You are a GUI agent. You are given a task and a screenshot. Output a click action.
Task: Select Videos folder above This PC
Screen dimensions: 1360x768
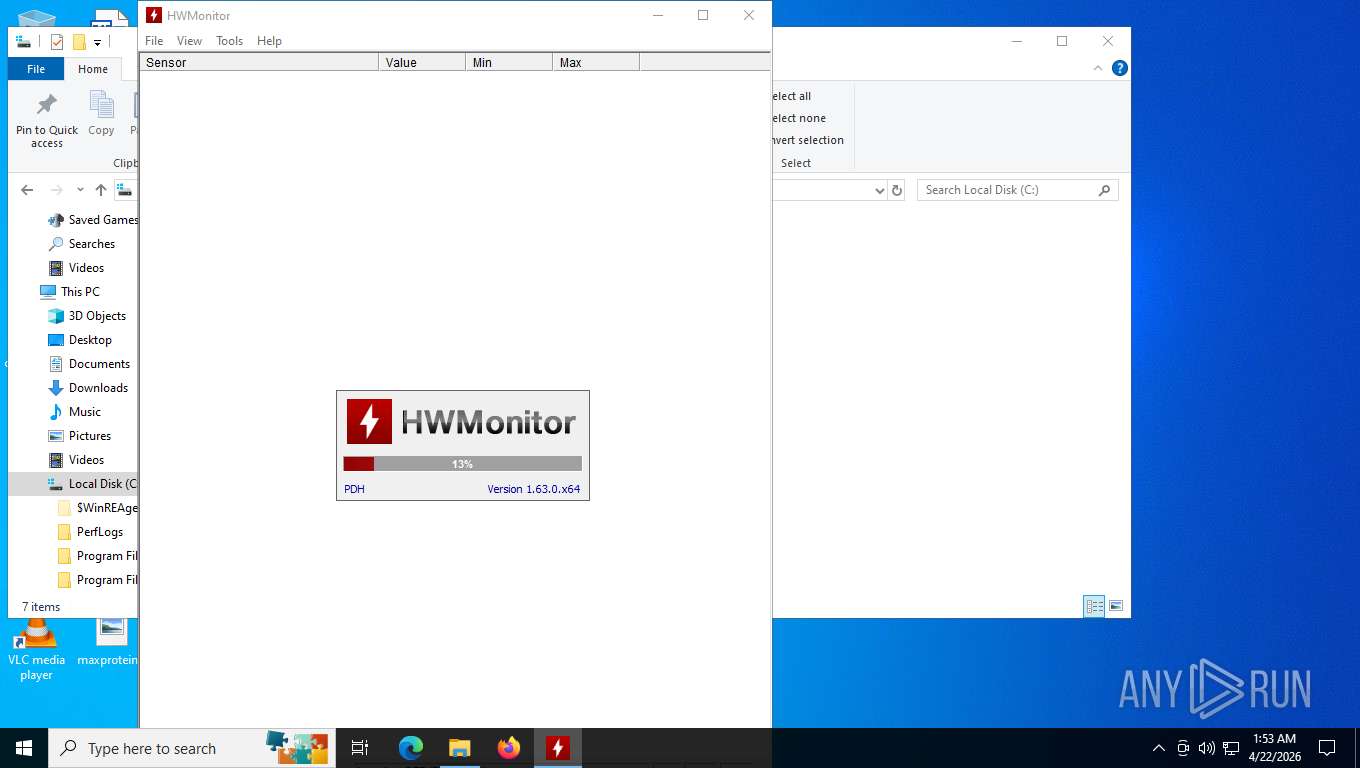pos(76,268)
